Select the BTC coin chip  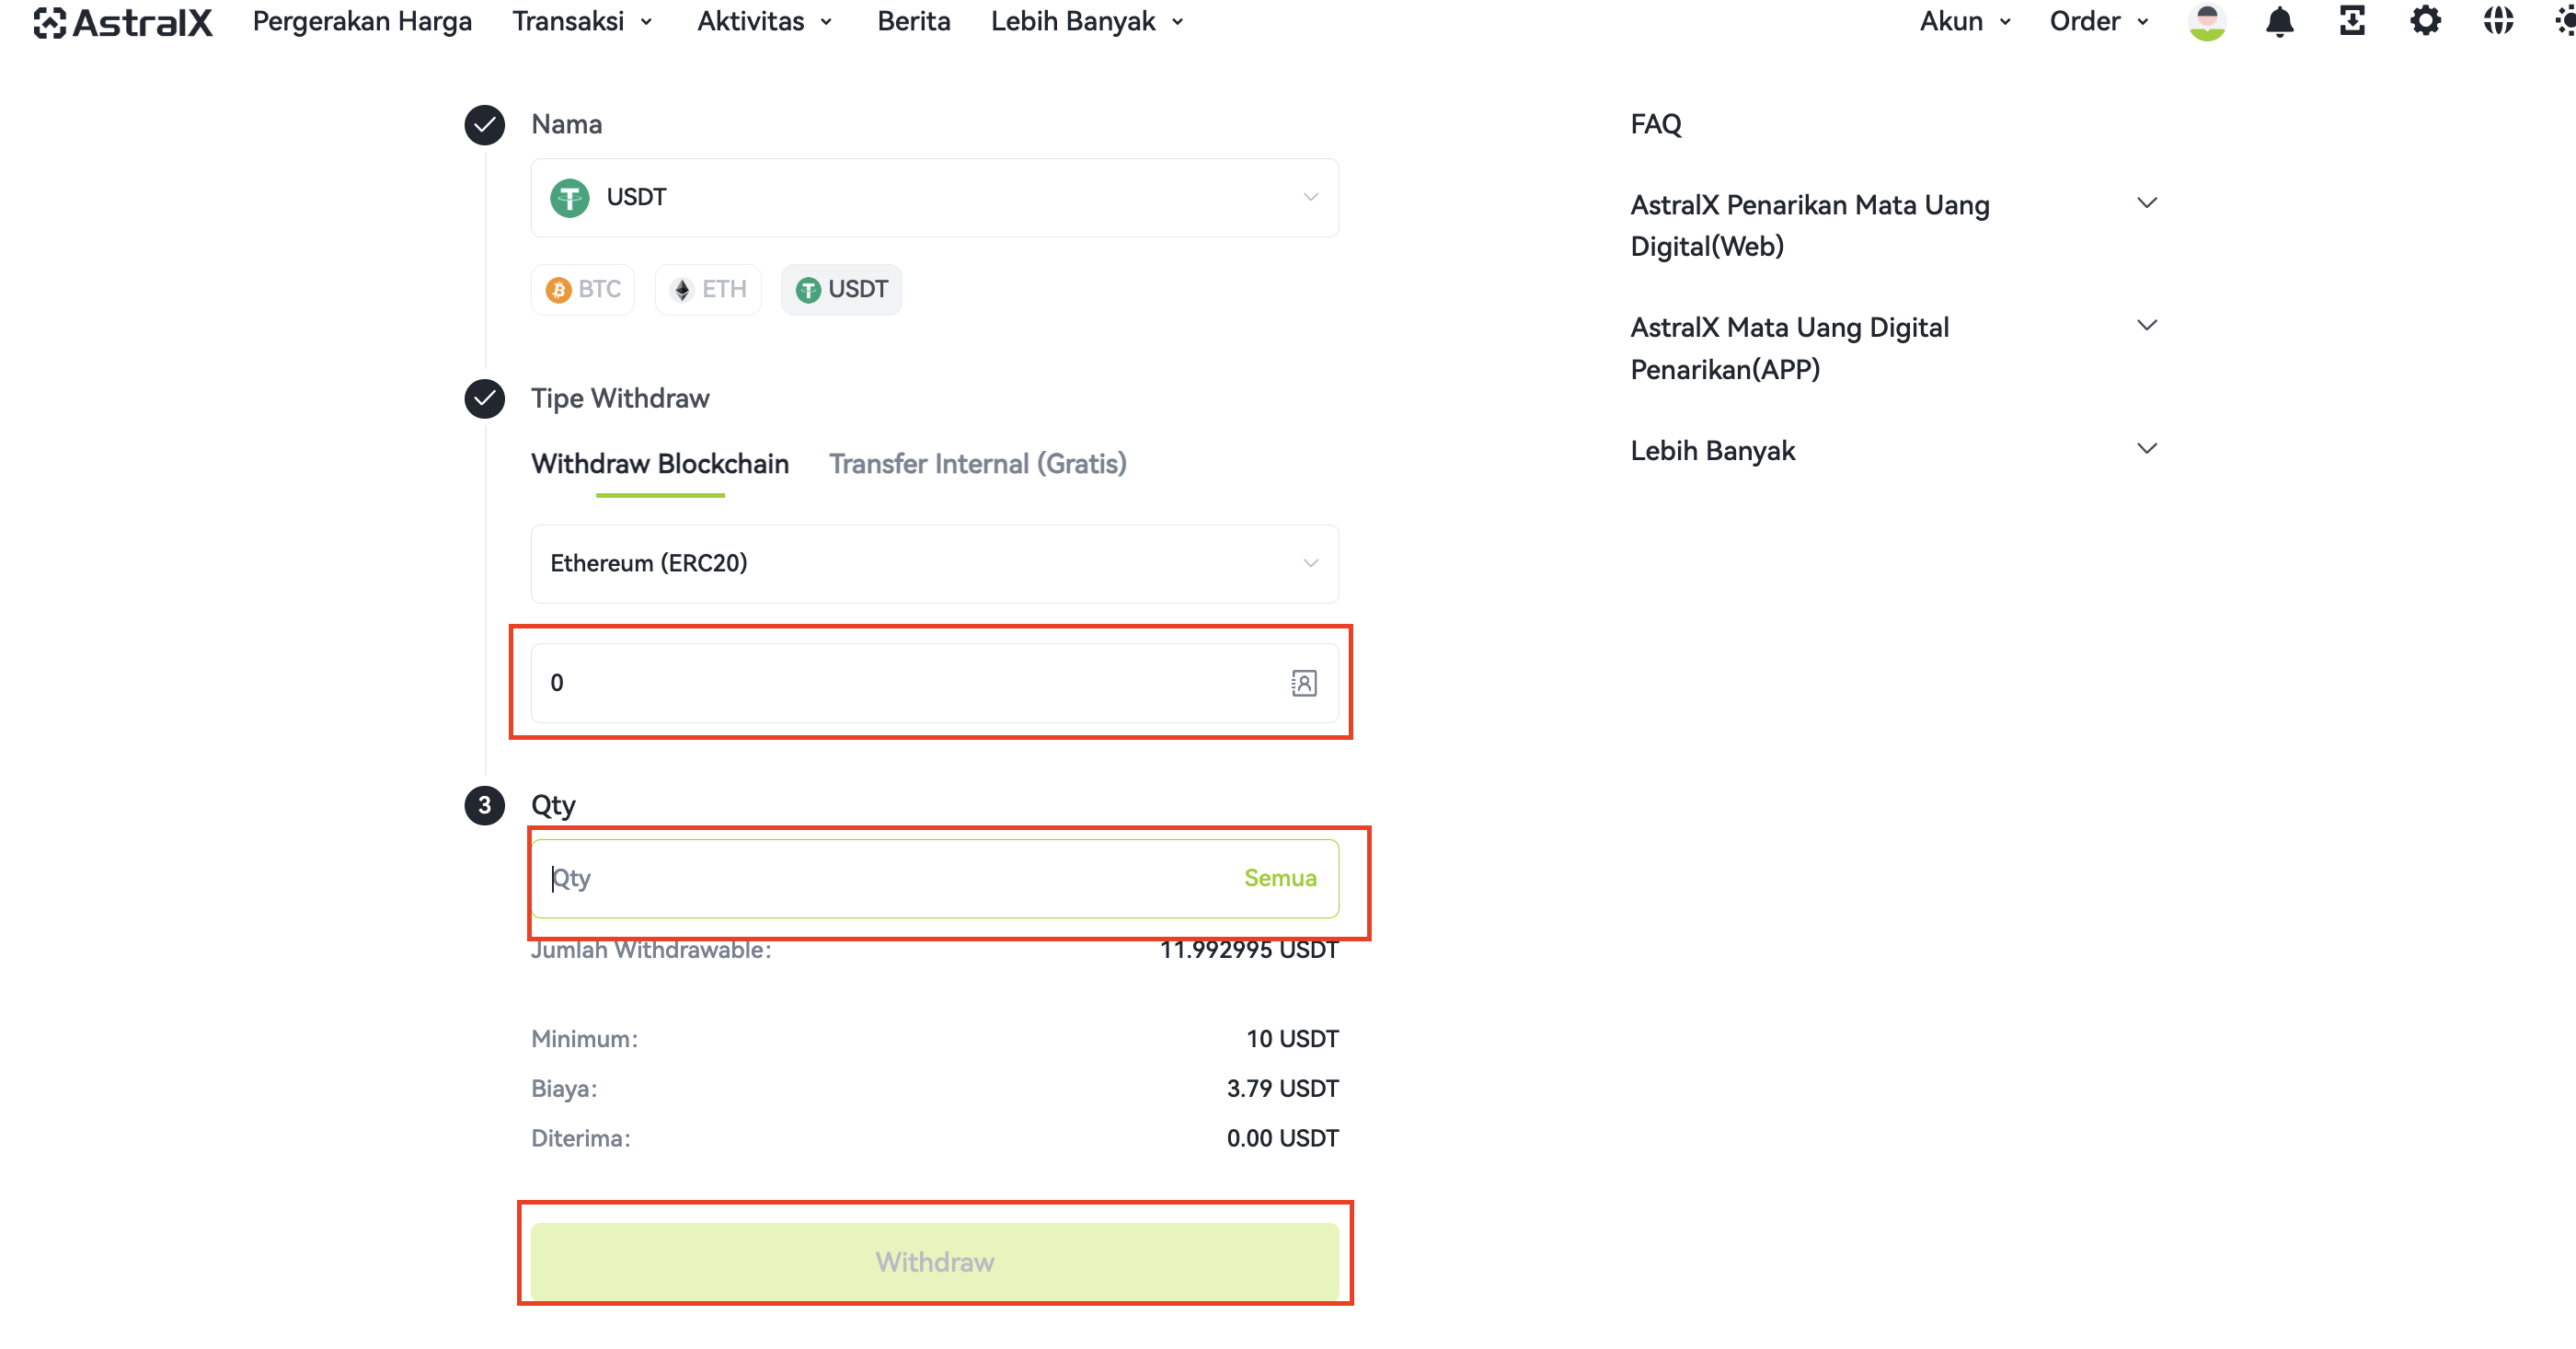point(583,290)
